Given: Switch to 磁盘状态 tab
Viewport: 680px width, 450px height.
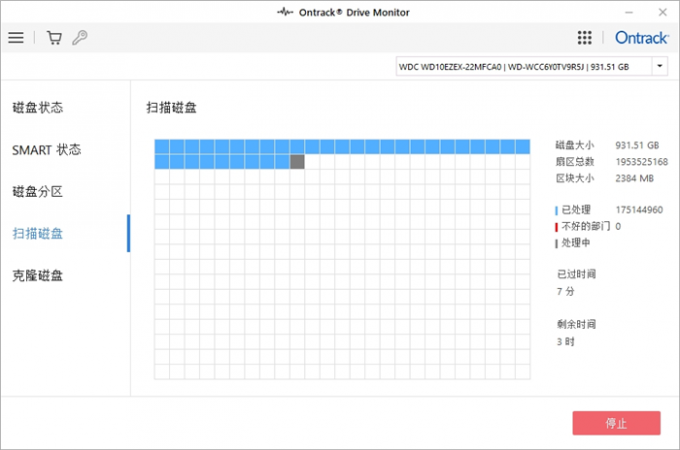Looking at the screenshot, I should 38,108.
